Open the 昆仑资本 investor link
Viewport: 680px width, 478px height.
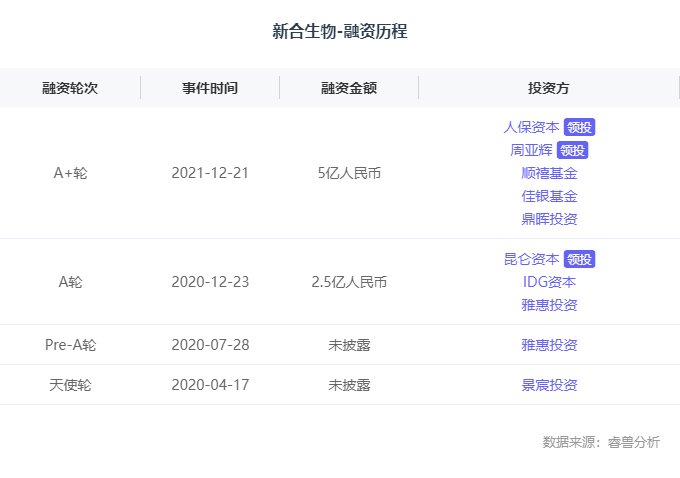(531, 259)
